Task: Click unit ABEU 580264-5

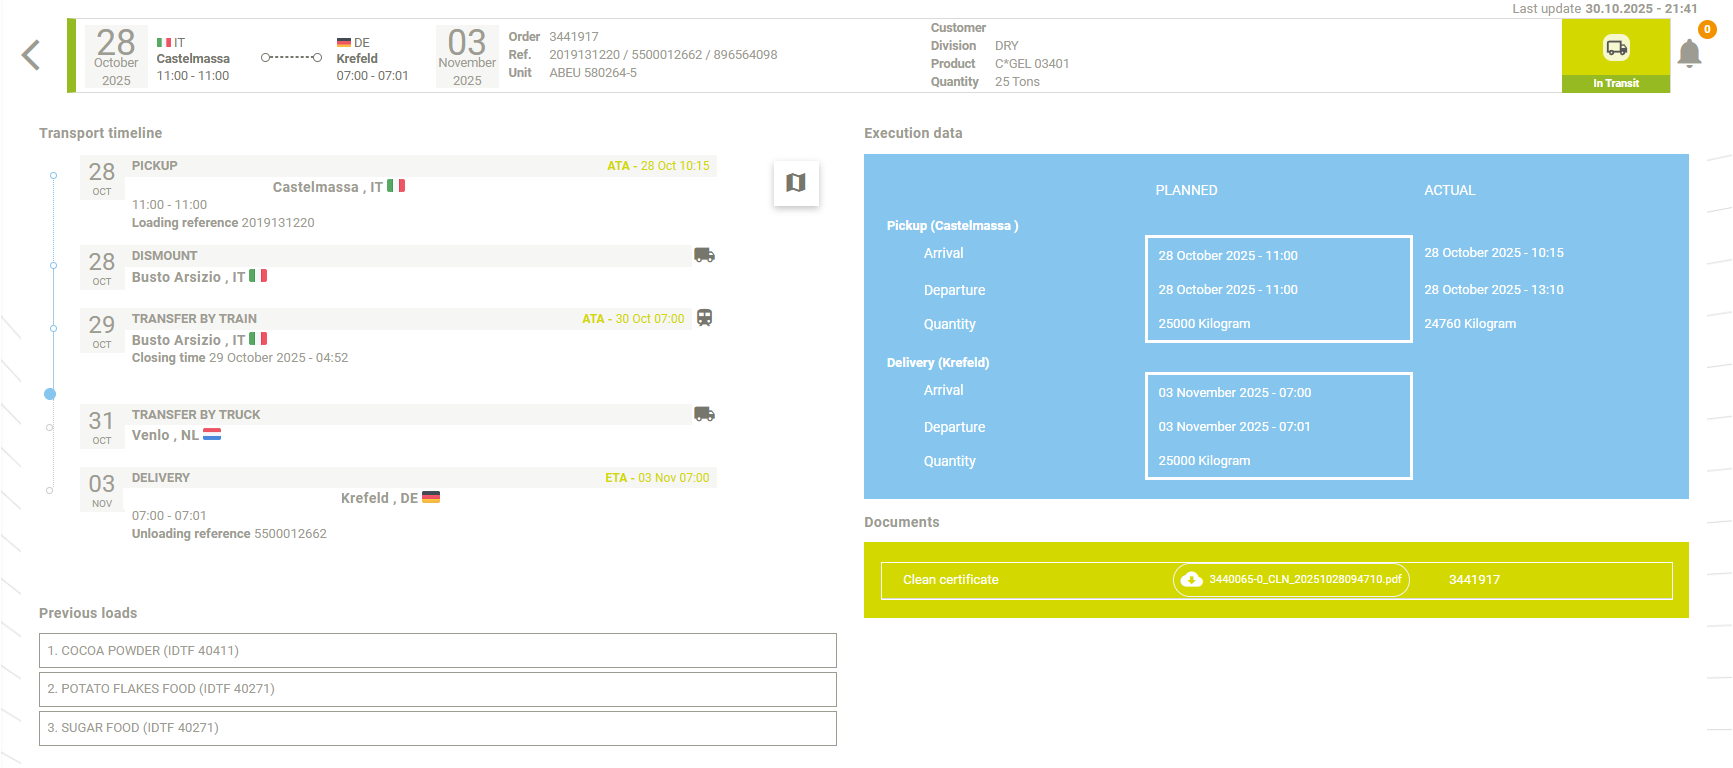Action: 593,73
